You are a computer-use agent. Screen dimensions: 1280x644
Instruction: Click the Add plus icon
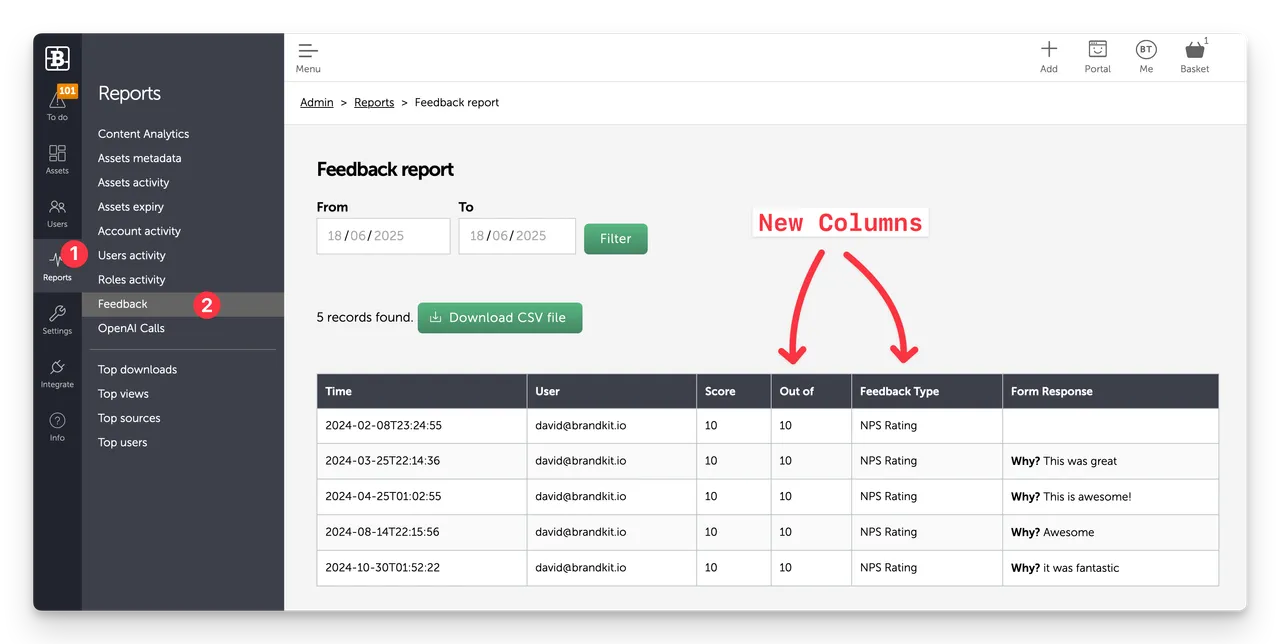click(x=1048, y=56)
